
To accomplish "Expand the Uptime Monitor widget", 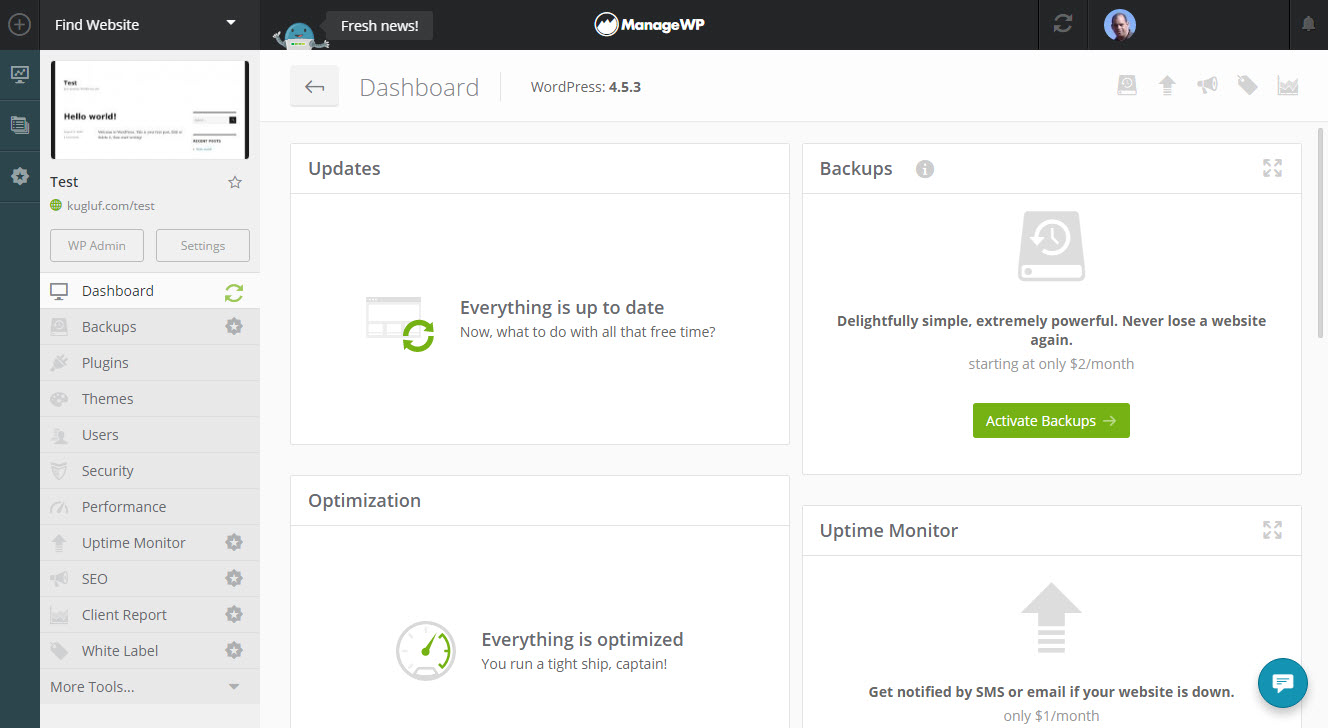I will pyautogui.click(x=1272, y=530).
